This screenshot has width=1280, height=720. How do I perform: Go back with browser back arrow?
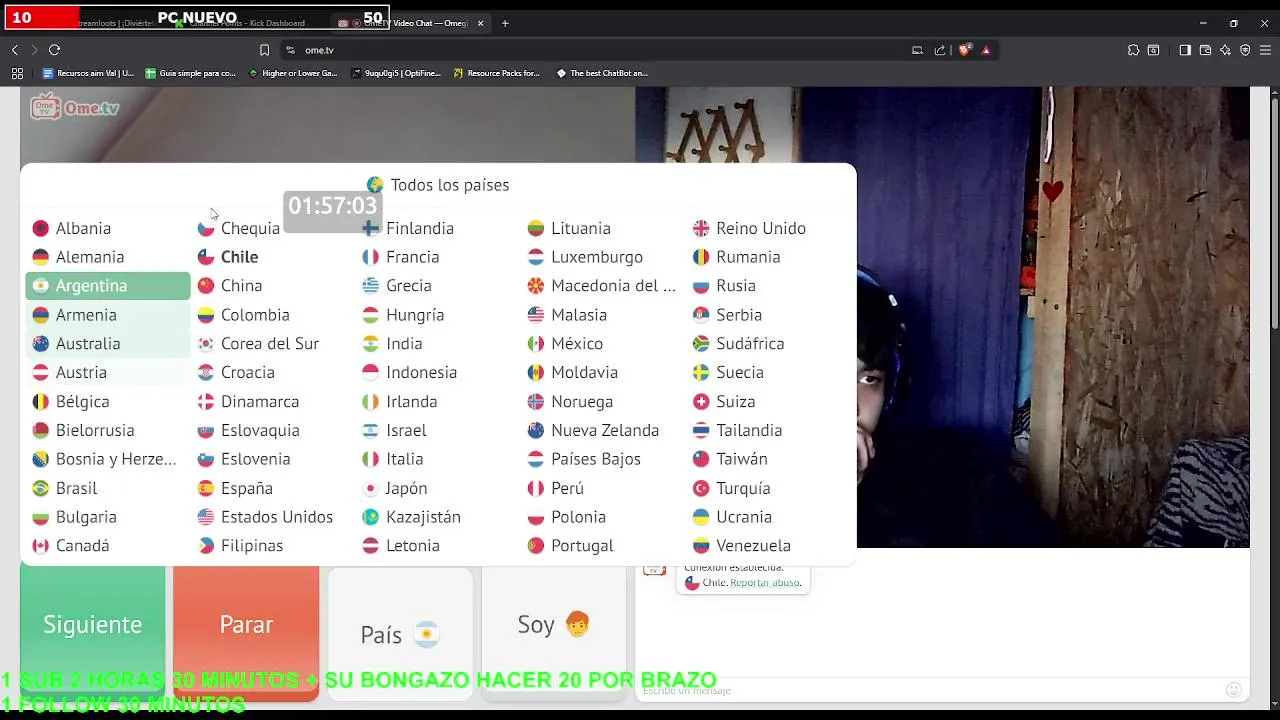click(x=15, y=50)
